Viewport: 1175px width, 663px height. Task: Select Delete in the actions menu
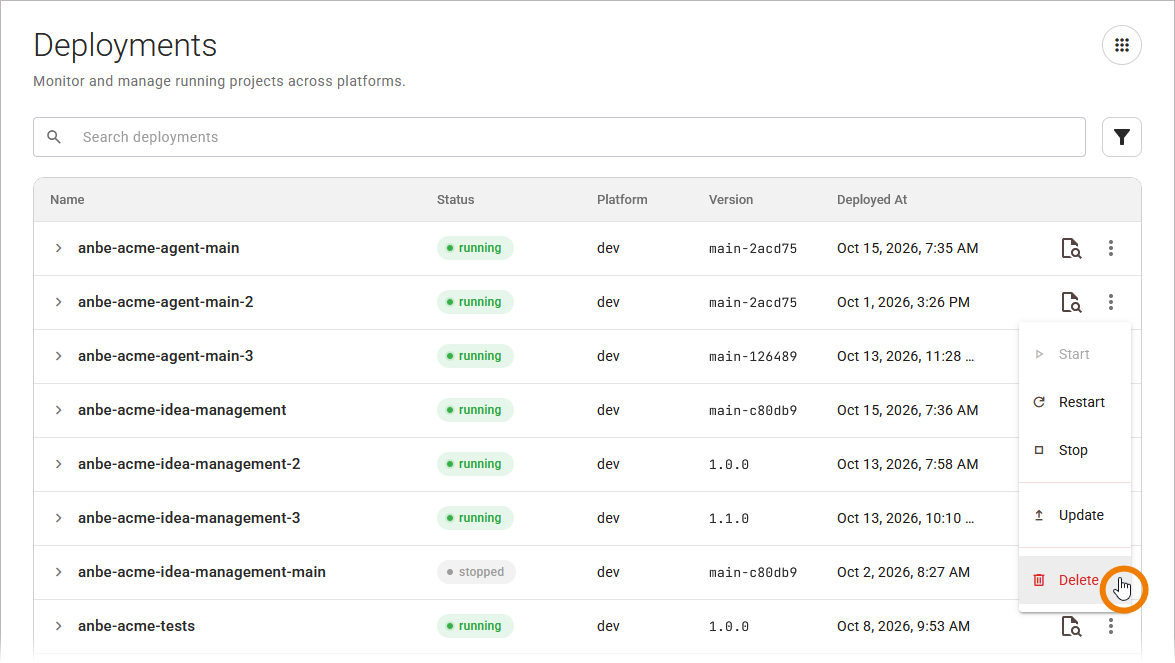tap(1075, 580)
